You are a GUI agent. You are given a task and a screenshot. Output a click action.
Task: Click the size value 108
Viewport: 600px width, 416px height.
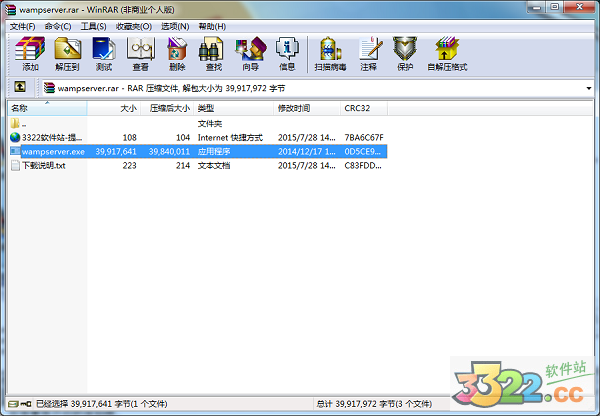click(129, 137)
